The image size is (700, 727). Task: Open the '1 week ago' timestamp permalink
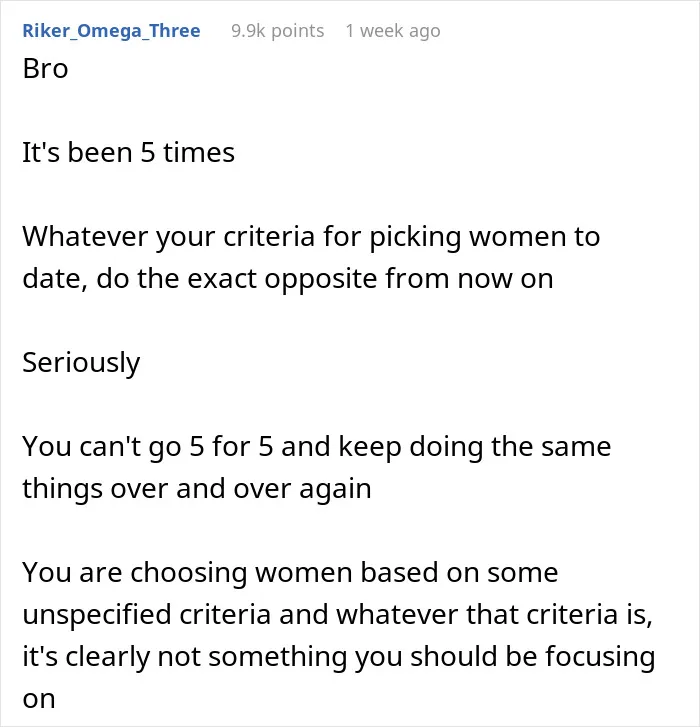point(393,31)
